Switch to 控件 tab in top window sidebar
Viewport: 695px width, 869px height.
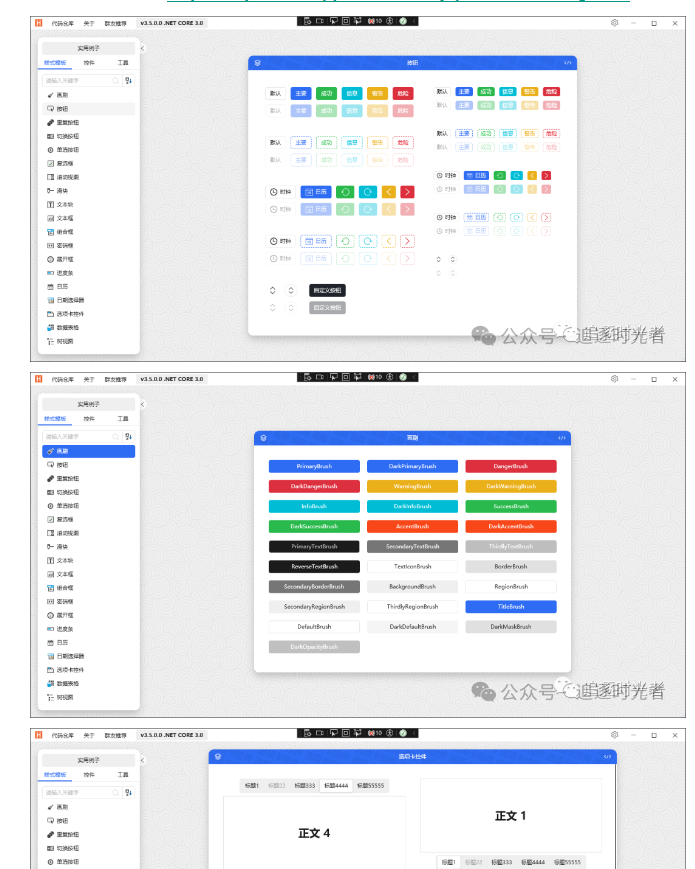coord(89,63)
